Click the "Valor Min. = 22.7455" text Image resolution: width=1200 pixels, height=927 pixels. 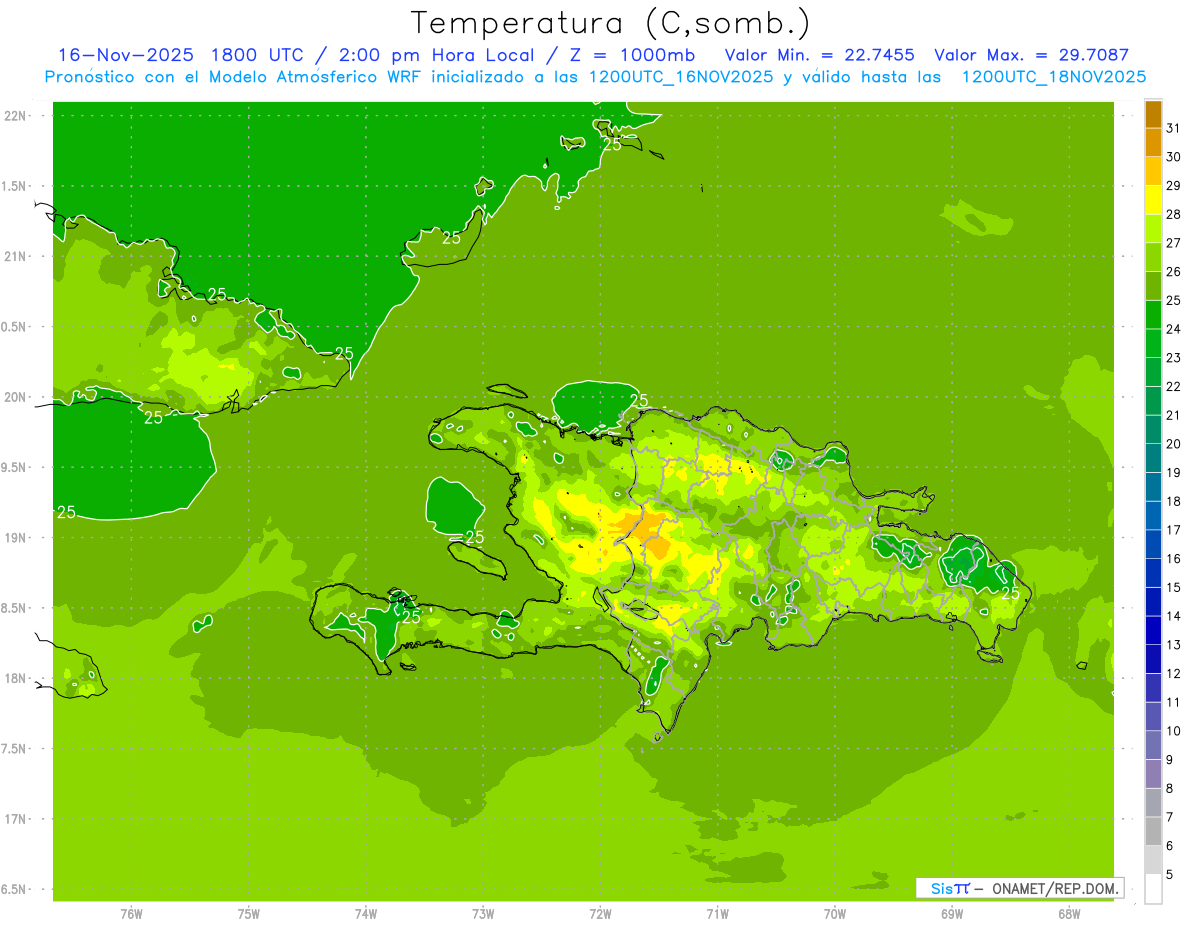tap(819, 55)
